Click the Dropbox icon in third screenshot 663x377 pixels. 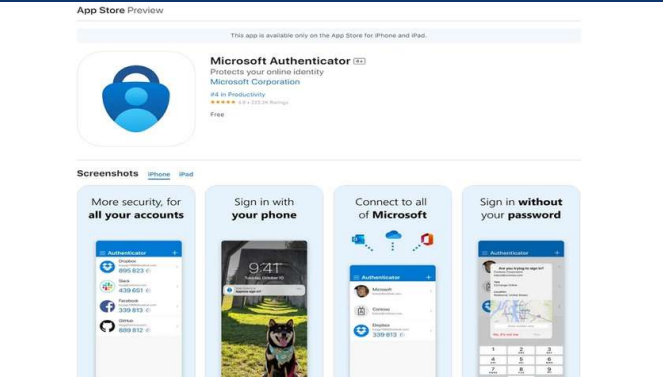[361, 331]
